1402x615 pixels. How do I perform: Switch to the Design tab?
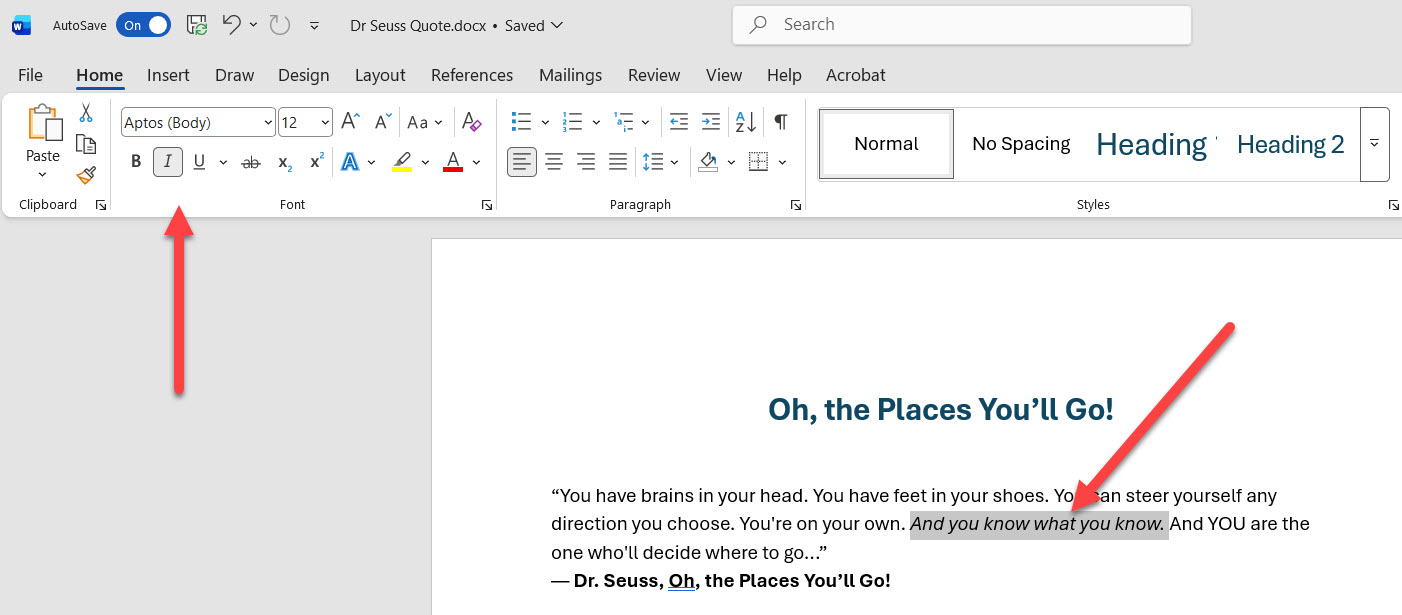(x=303, y=75)
